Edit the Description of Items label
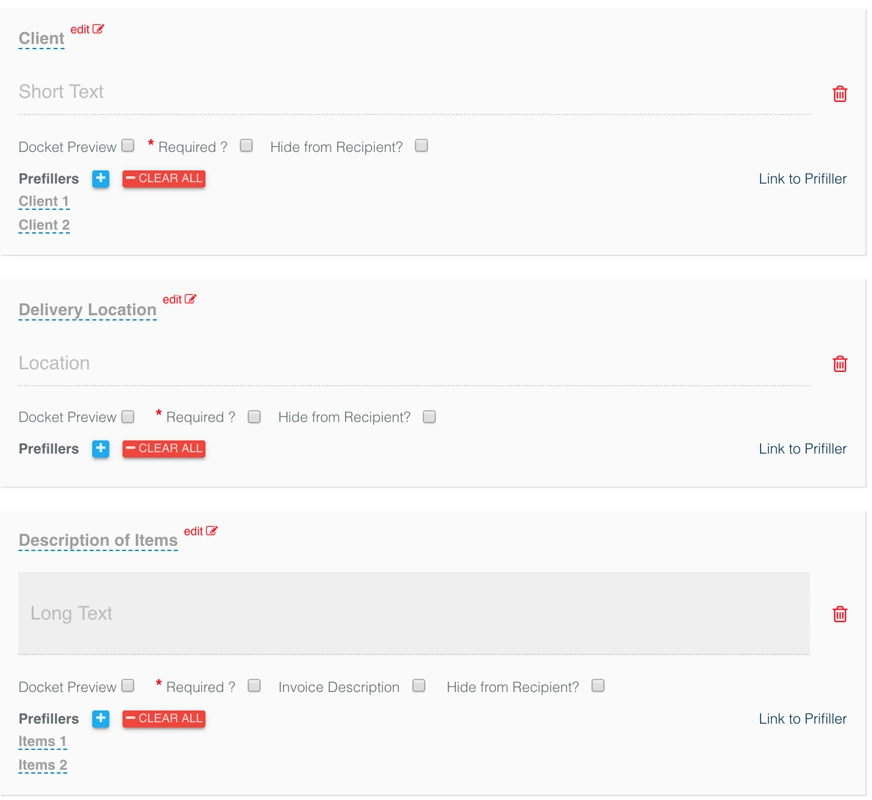 200,532
